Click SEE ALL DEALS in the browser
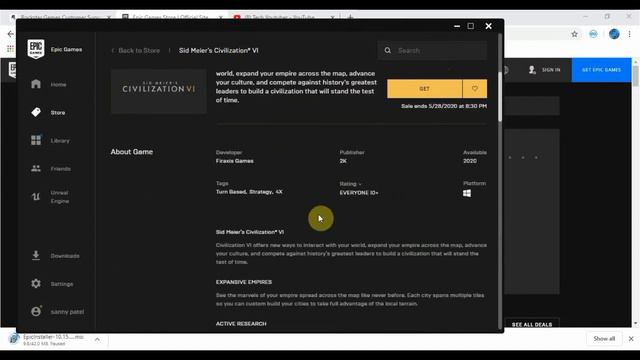 [532, 324]
